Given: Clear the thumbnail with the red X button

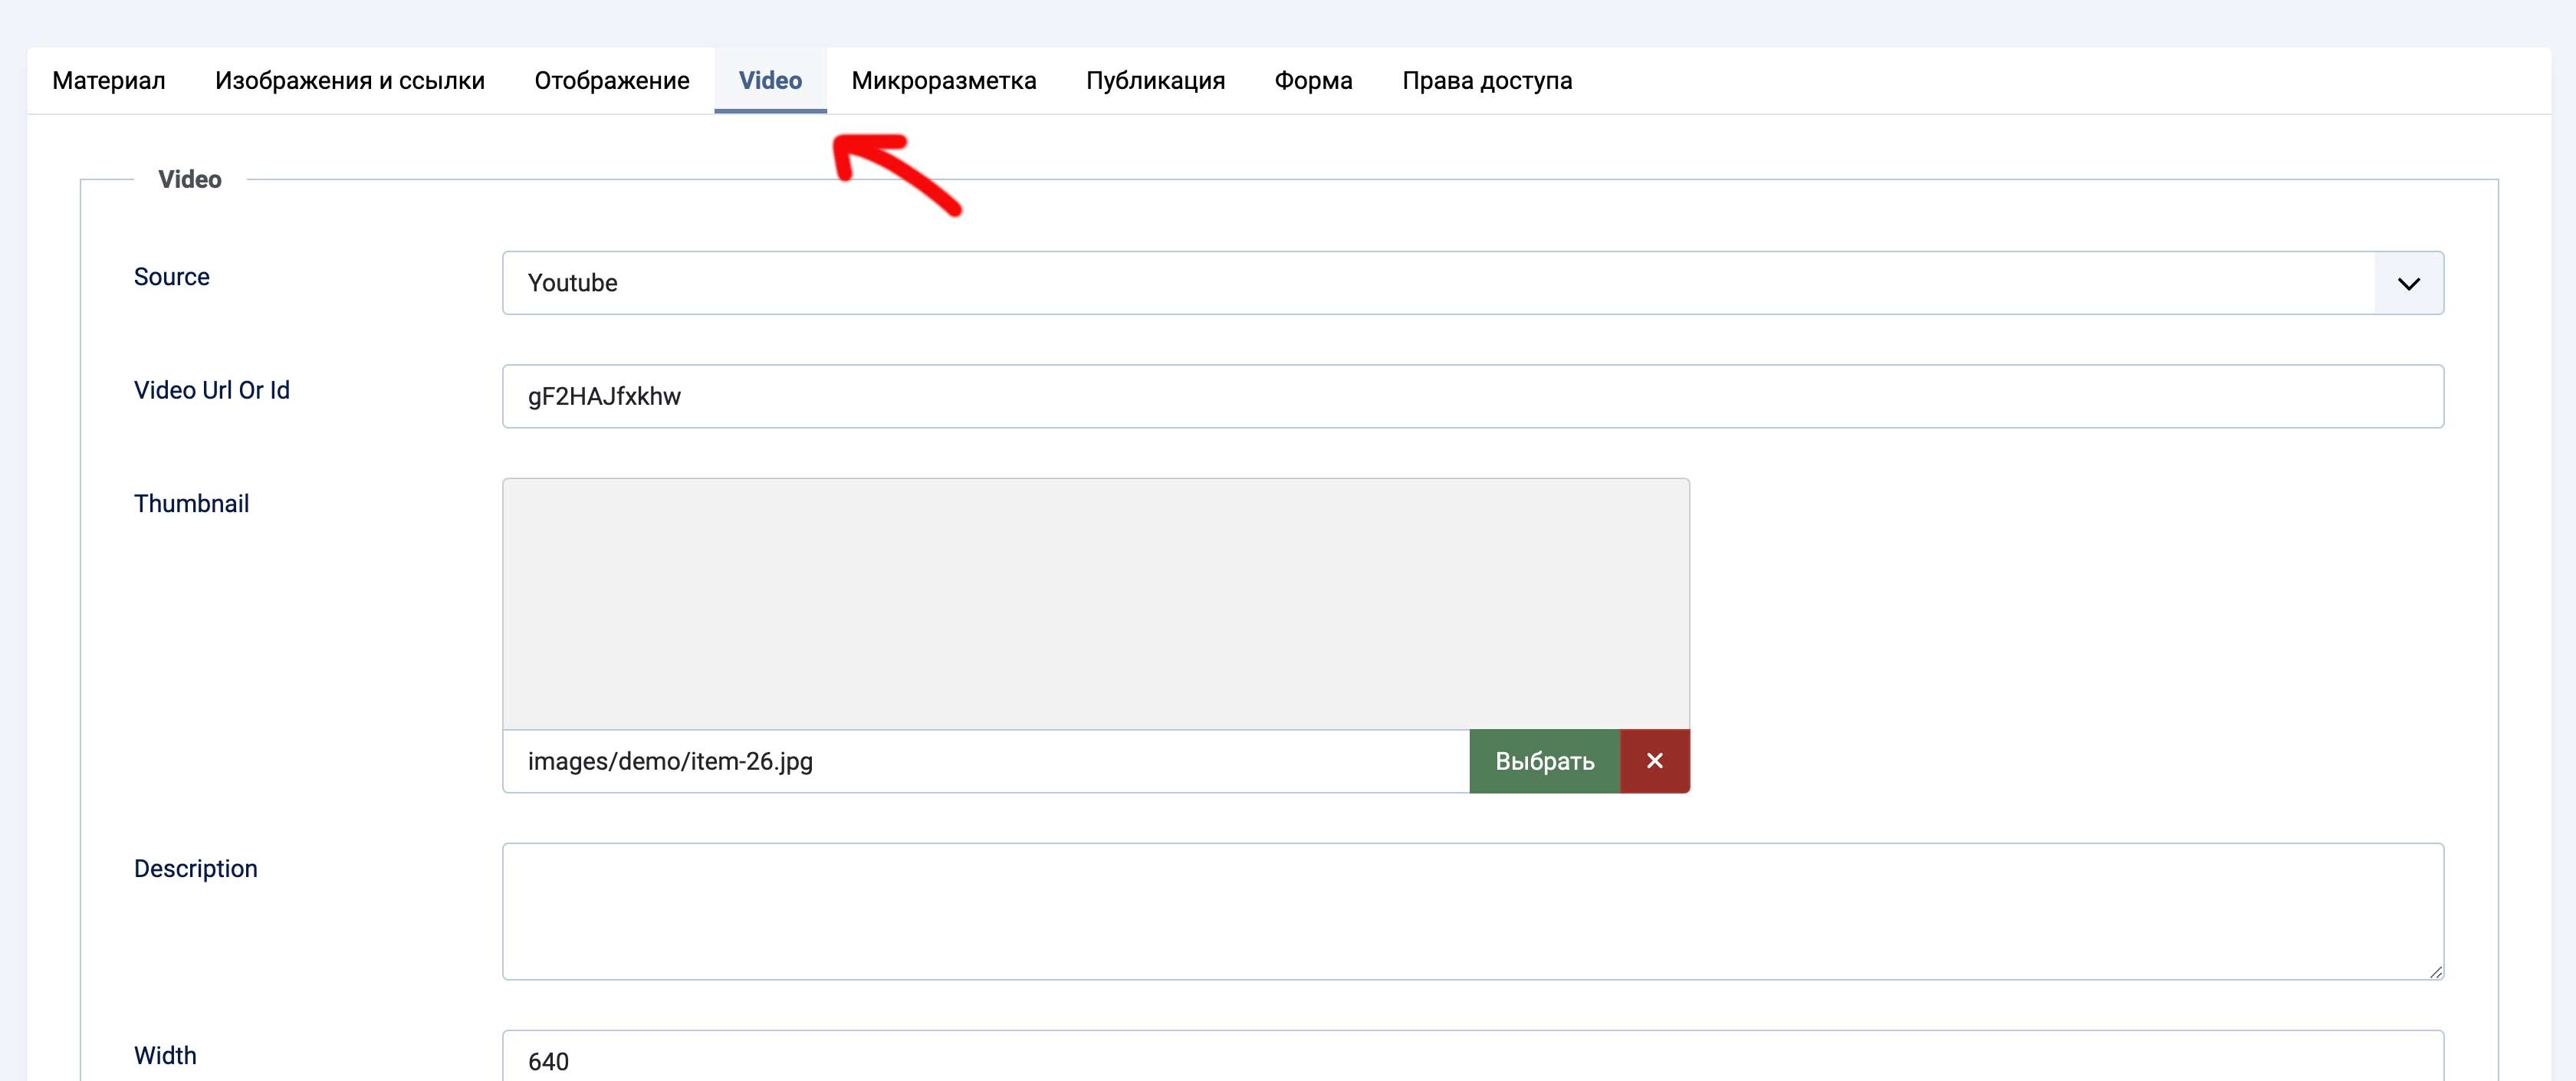Looking at the screenshot, I should point(1654,761).
